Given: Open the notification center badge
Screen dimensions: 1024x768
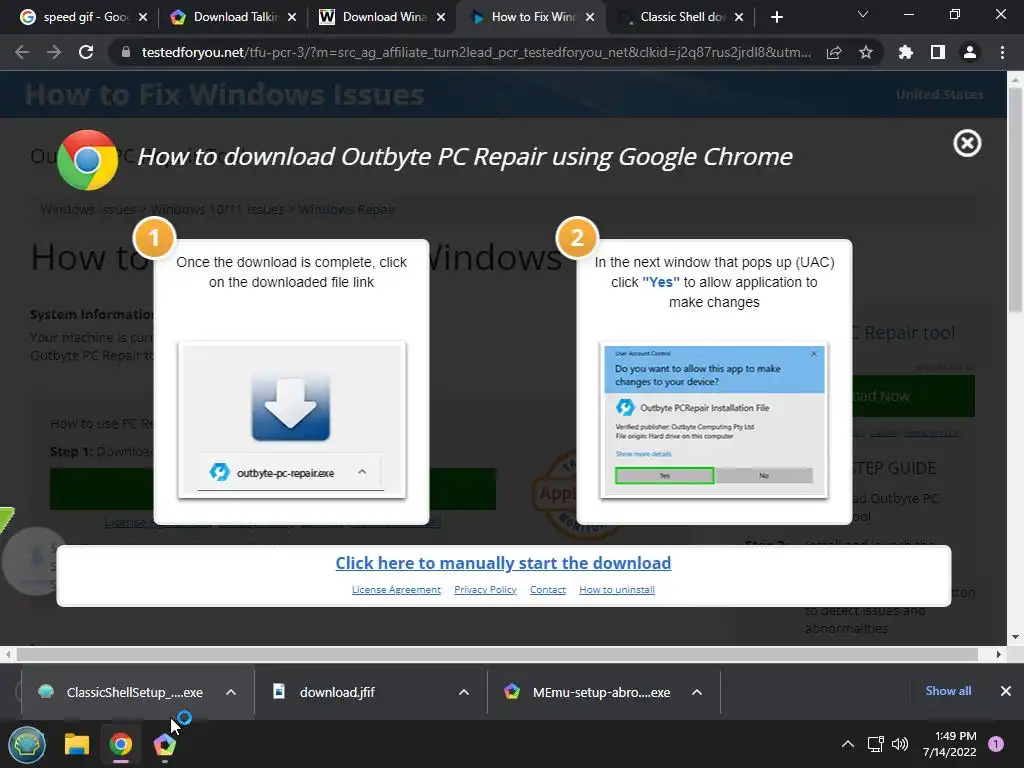Looking at the screenshot, I should pos(996,744).
